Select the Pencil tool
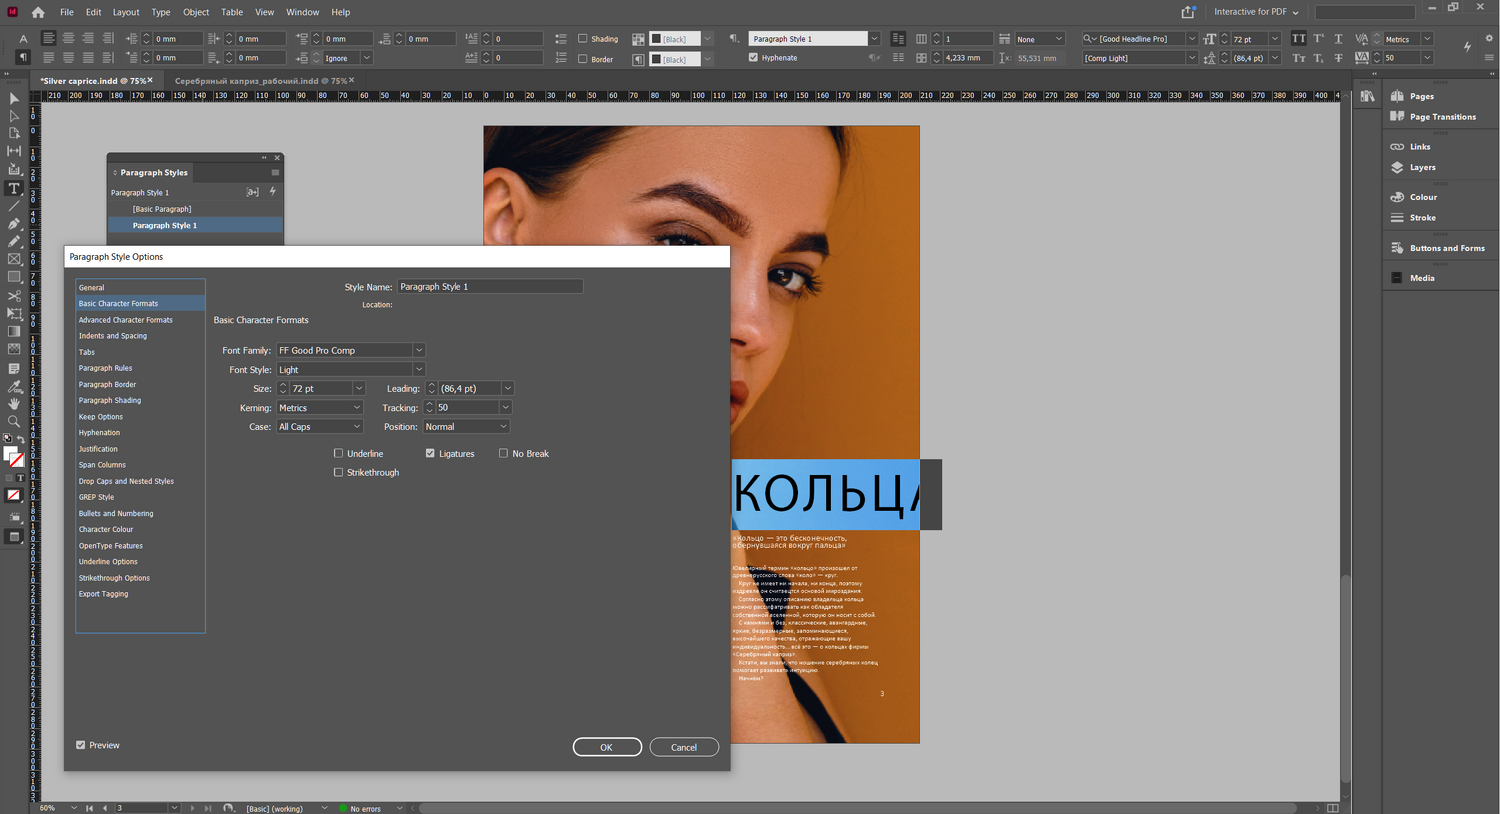 point(14,242)
